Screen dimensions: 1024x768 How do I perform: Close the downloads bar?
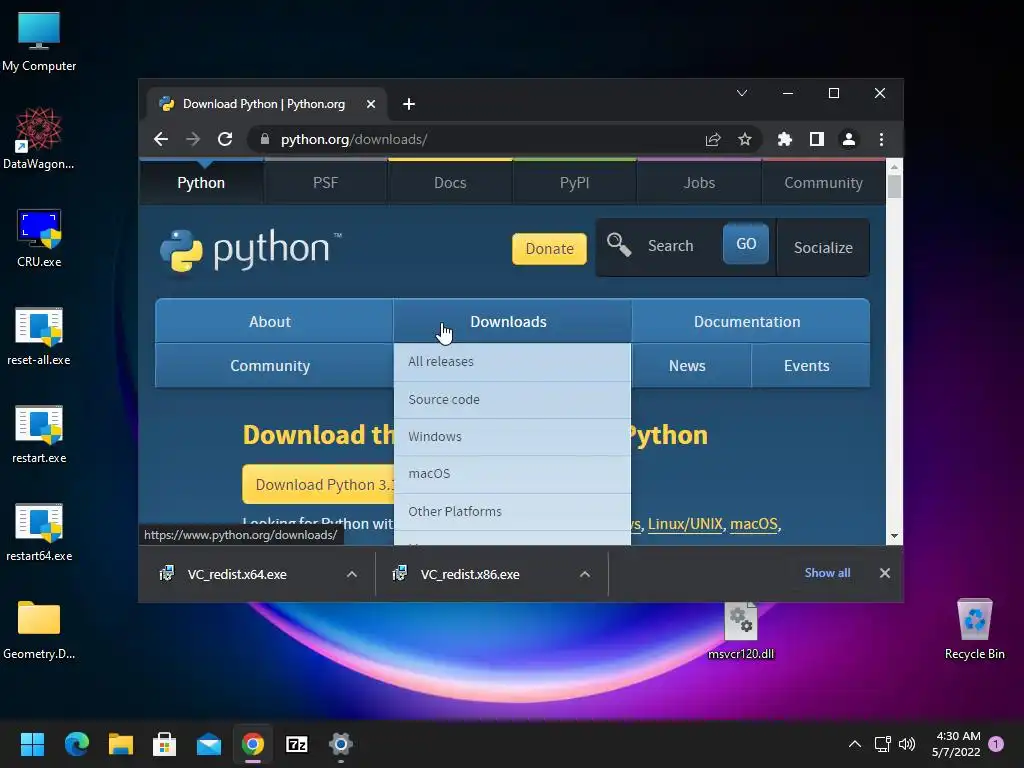click(x=884, y=573)
